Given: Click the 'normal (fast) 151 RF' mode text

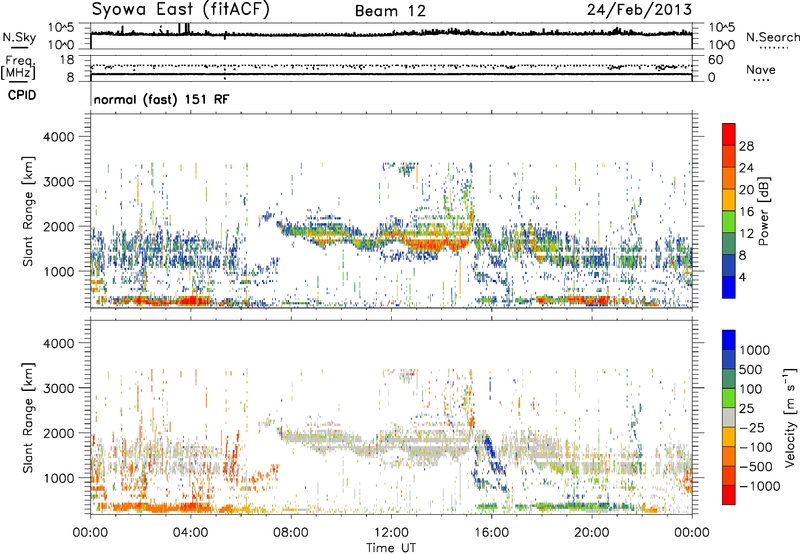Looking at the screenshot, I should click(x=161, y=99).
